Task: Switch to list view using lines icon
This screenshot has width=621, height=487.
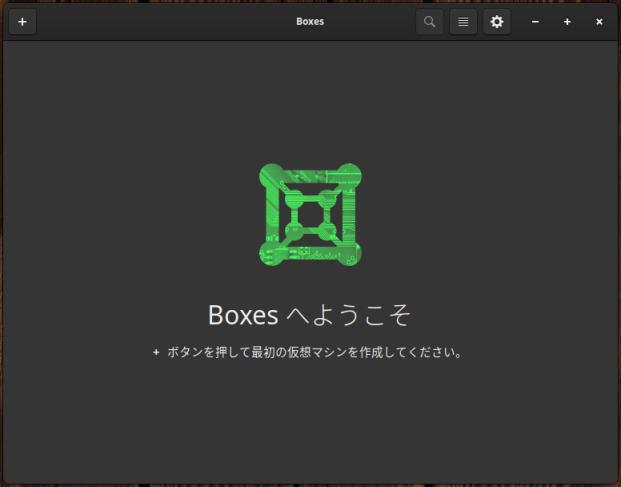Action: (463, 22)
